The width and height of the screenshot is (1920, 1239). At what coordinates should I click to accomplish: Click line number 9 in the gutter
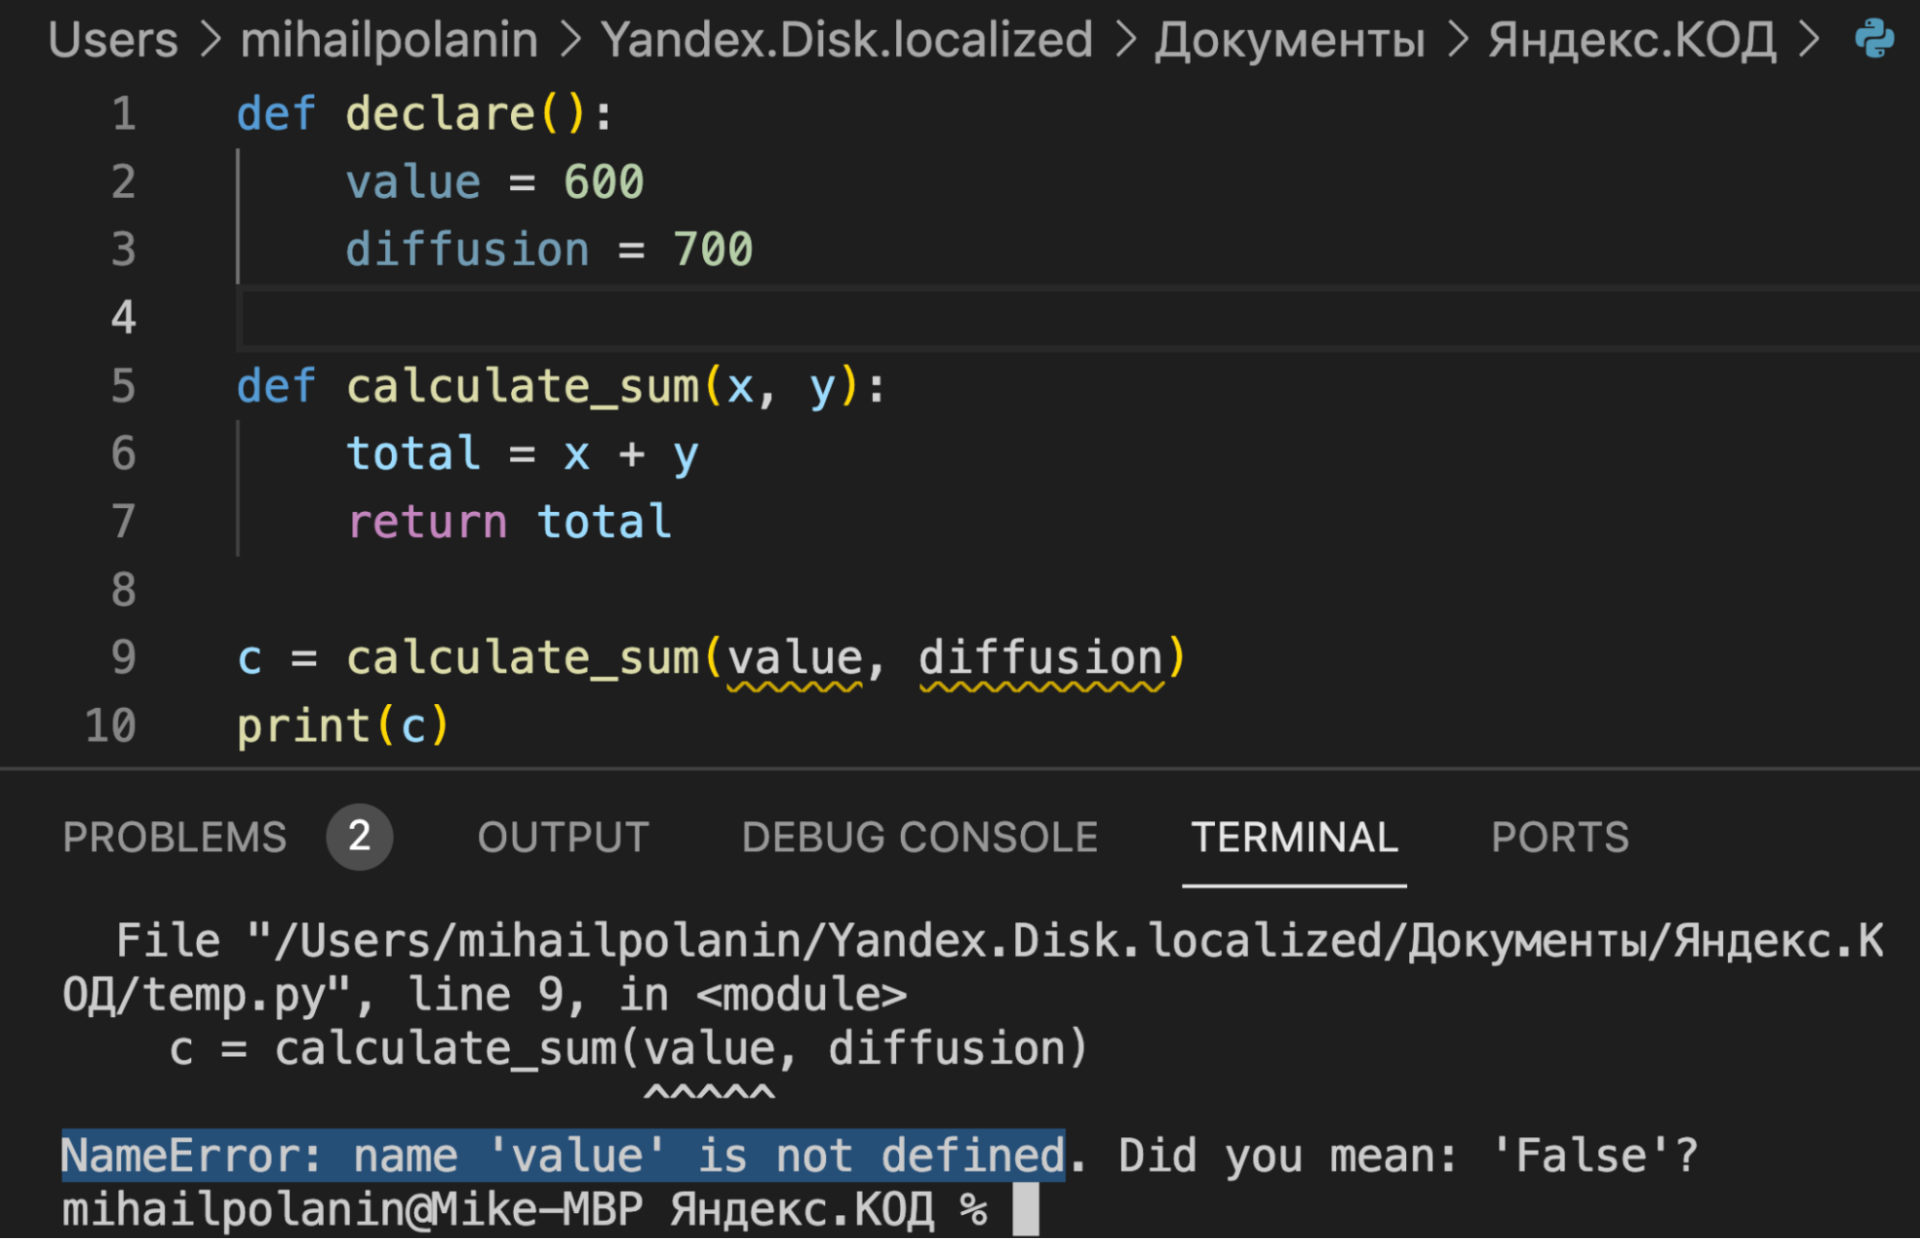[x=123, y=657]
